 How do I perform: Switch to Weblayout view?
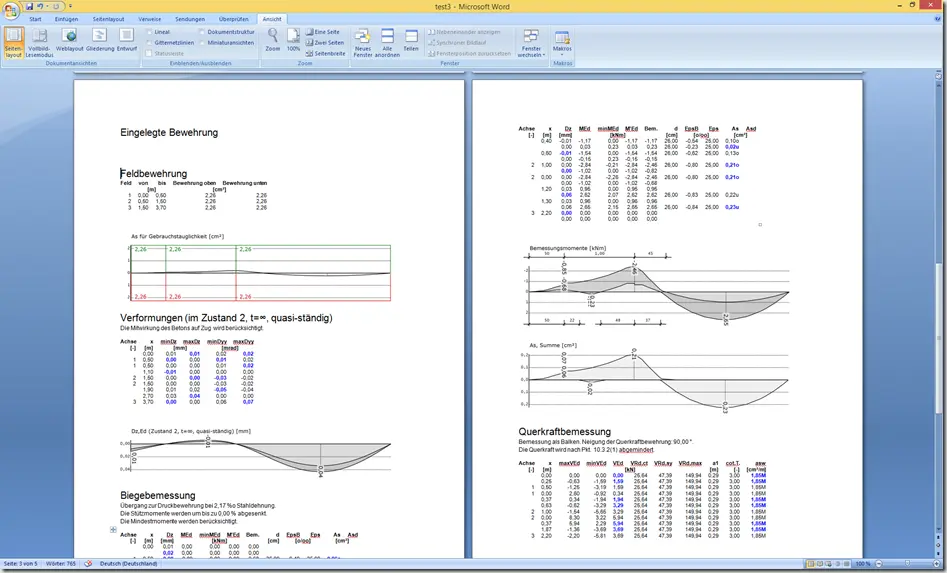[69, 41]
